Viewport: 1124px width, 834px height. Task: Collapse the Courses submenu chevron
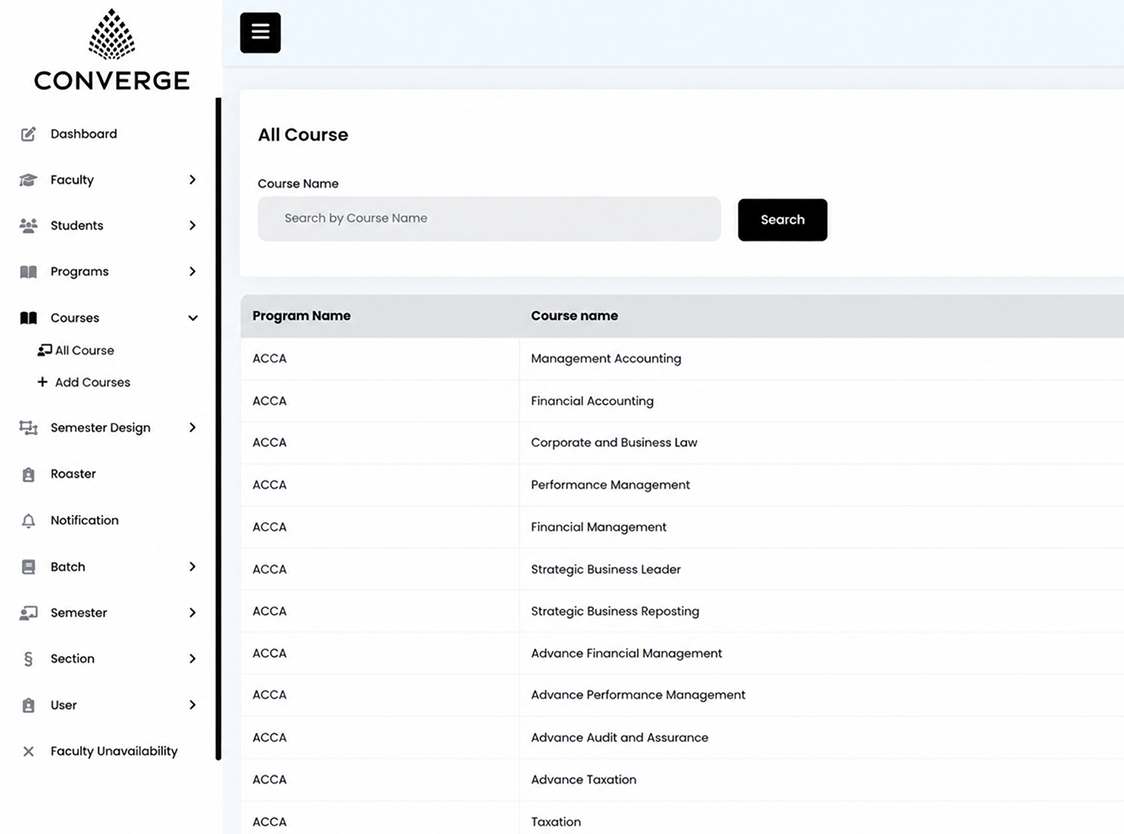[x=193, y=318]
